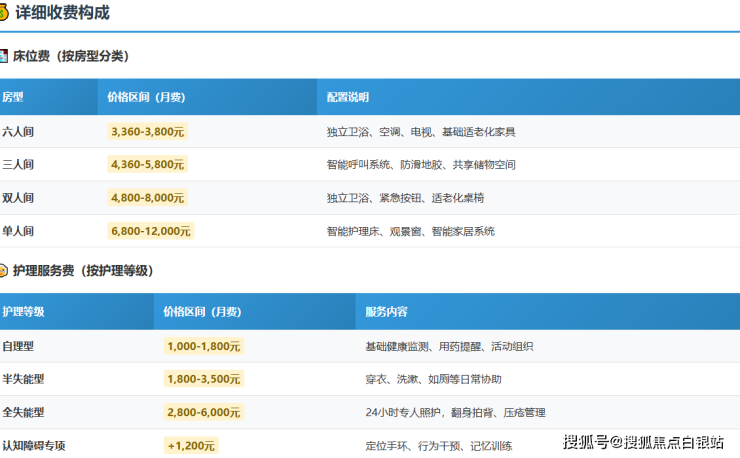This screenshot has width=740, height=458.
Task: Click the 6,800-12,000元 price tag
Action: pos(151,231)
